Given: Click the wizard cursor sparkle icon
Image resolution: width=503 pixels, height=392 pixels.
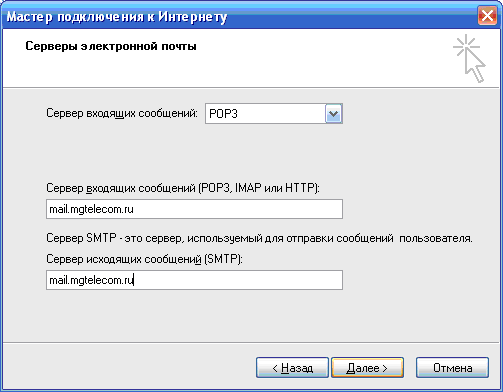Looking at the screenshot, I should point(469,58).
